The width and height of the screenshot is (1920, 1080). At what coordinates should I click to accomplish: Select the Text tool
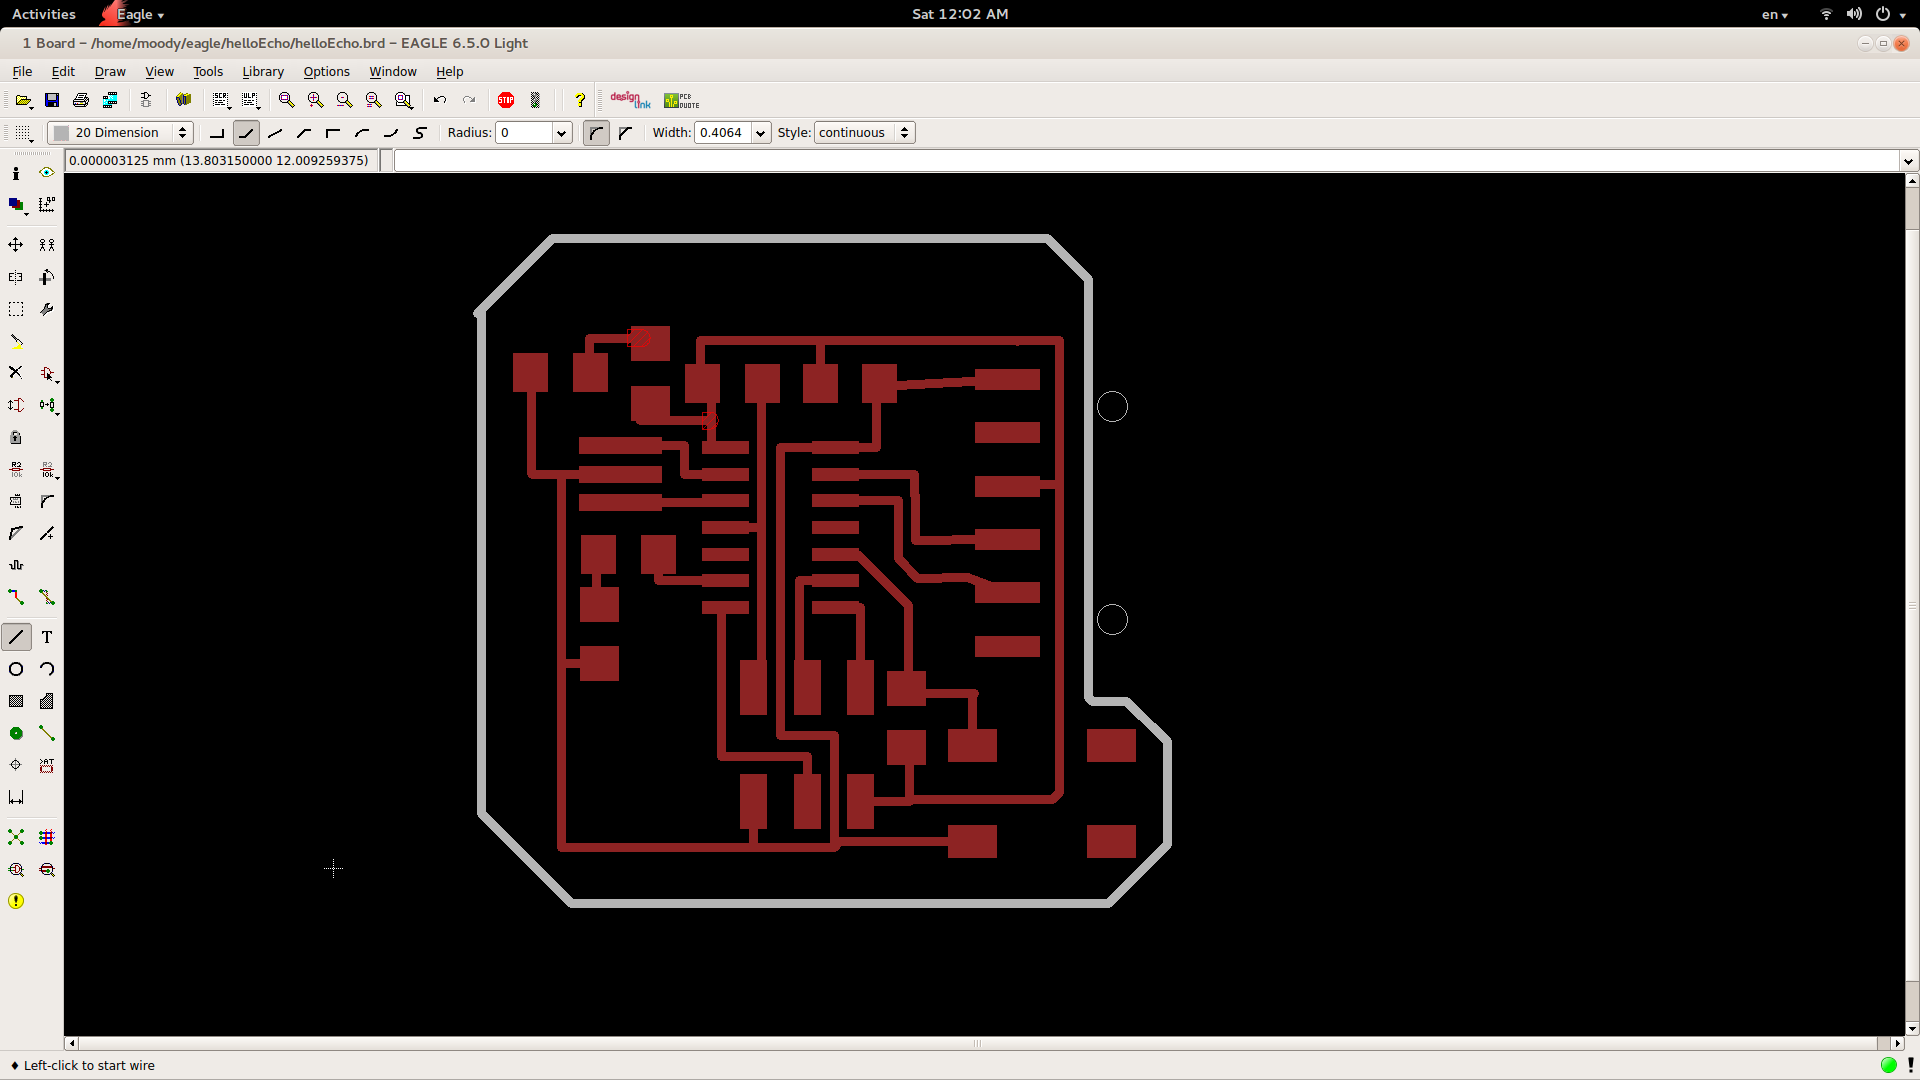click(x=47, y=637)
